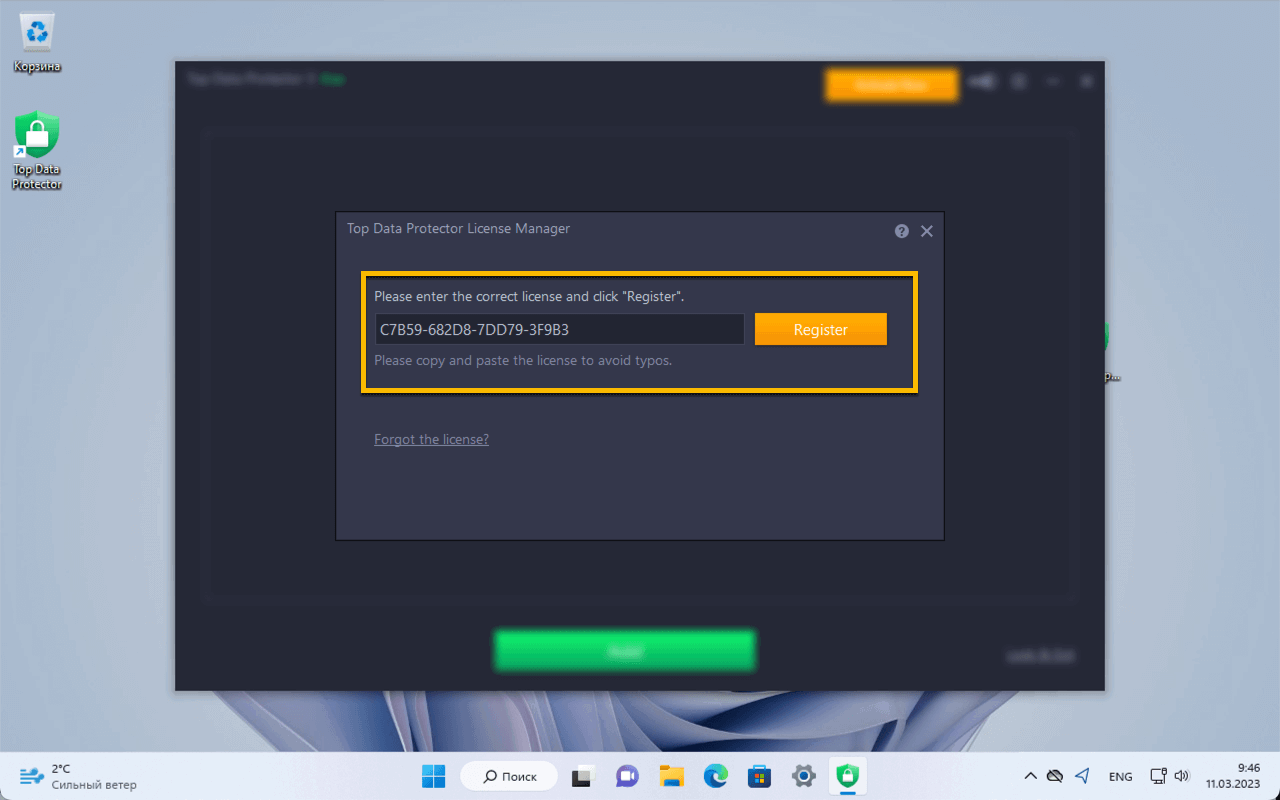This screenshot has width=1280, height=800.
Task: Click the orange Register button
Action: point(821,329)
